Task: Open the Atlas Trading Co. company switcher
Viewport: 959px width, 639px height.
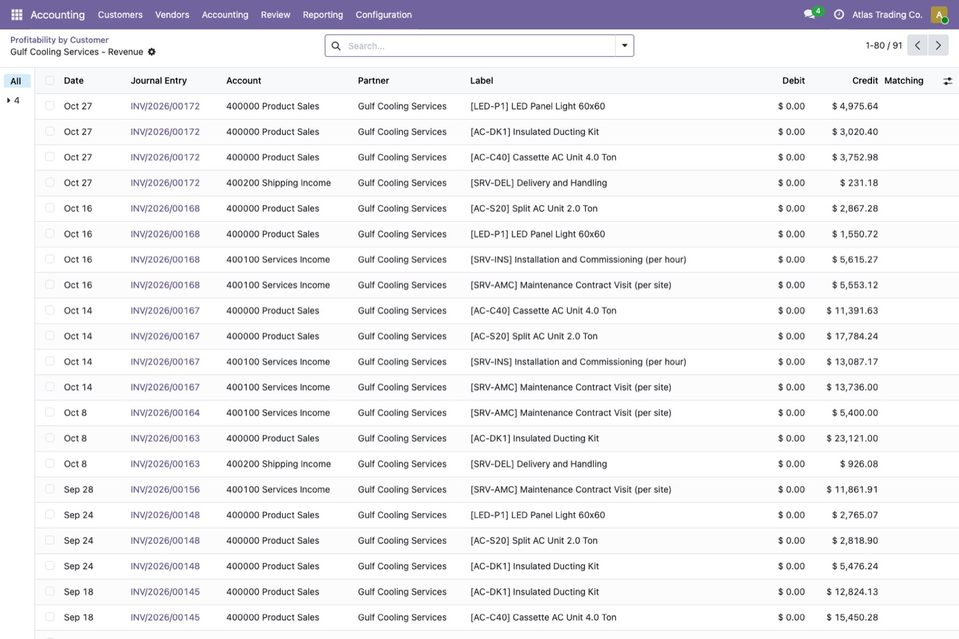Action: pos(887,14)
